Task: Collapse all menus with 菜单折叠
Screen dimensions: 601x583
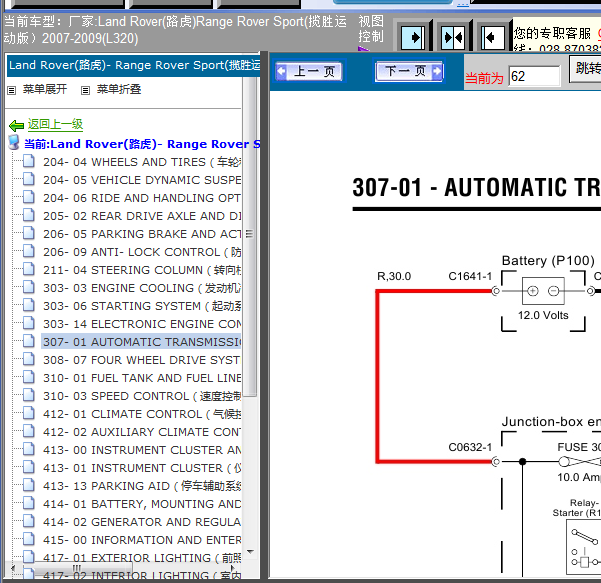Action: coord(119,89)
